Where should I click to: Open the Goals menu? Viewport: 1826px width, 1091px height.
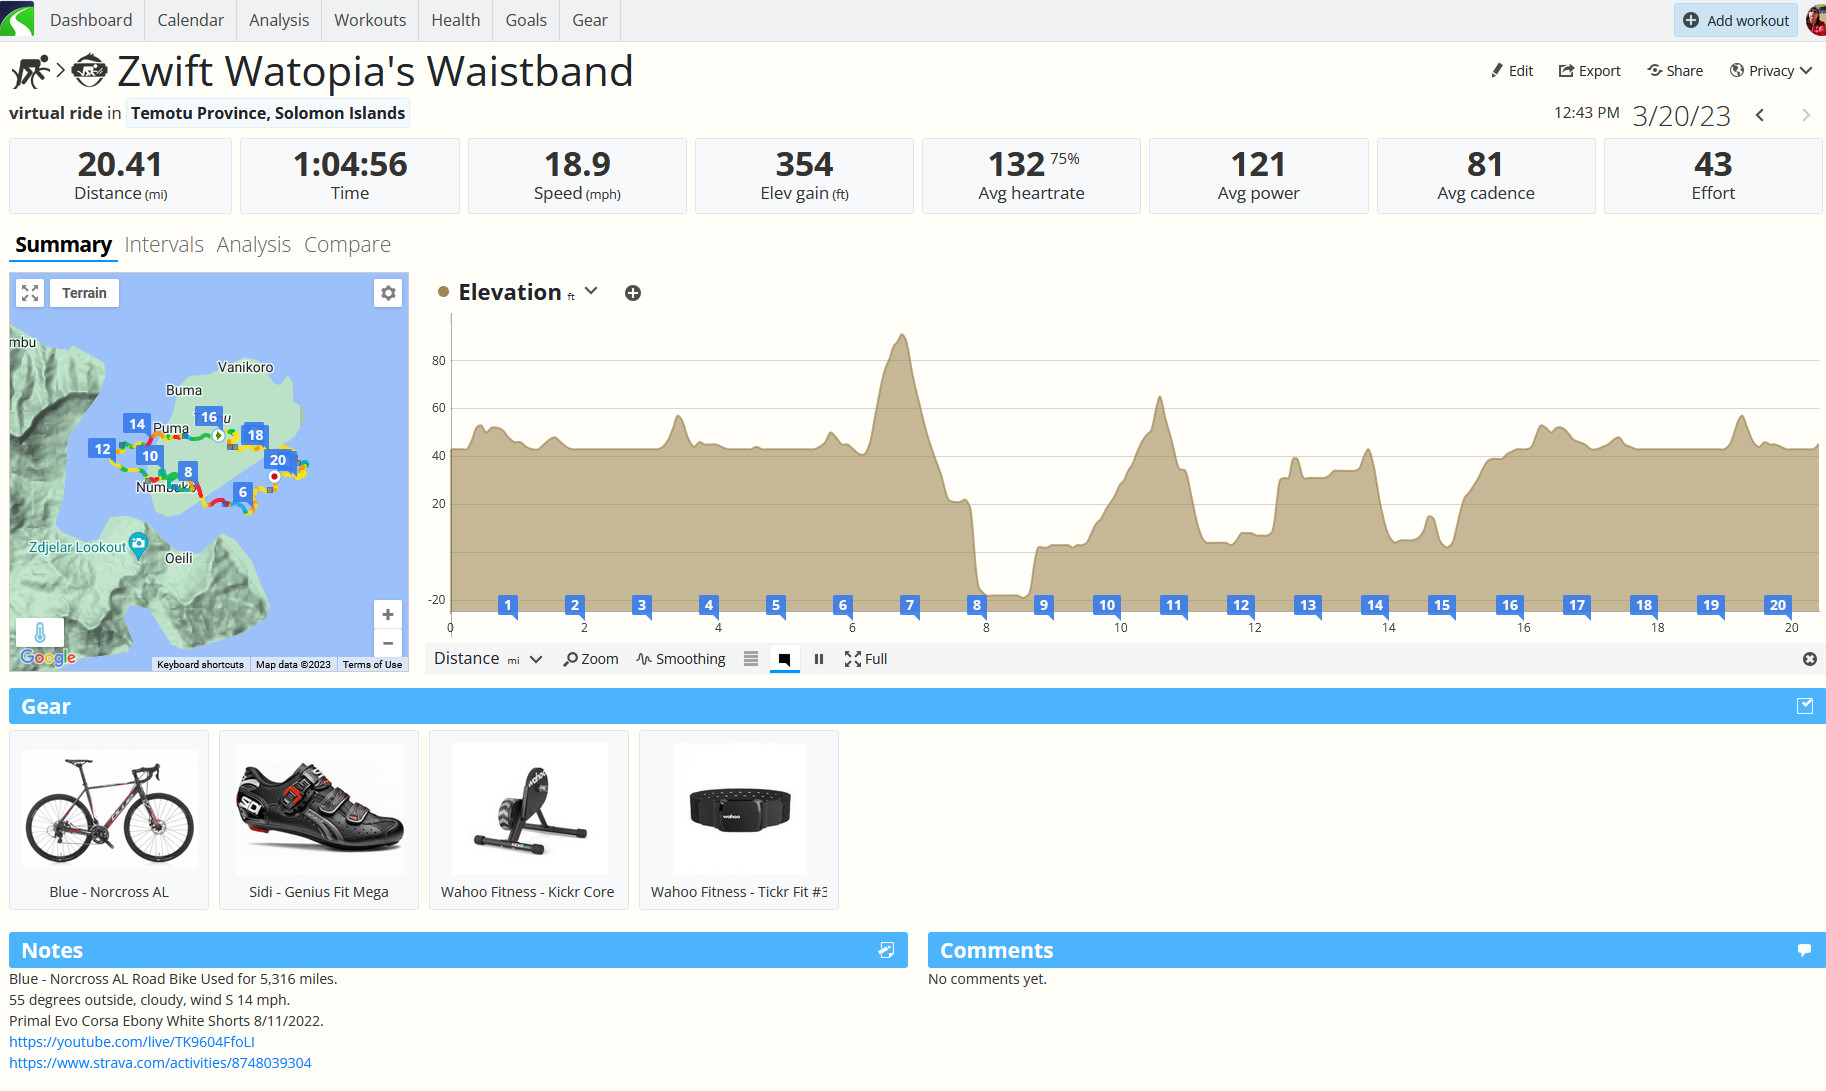[526, 20]
